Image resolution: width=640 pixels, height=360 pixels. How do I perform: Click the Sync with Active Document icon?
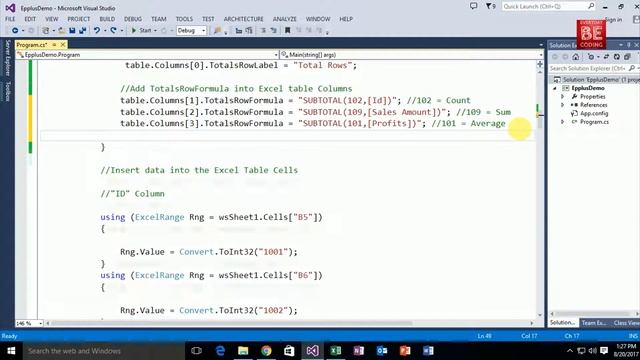606,57
